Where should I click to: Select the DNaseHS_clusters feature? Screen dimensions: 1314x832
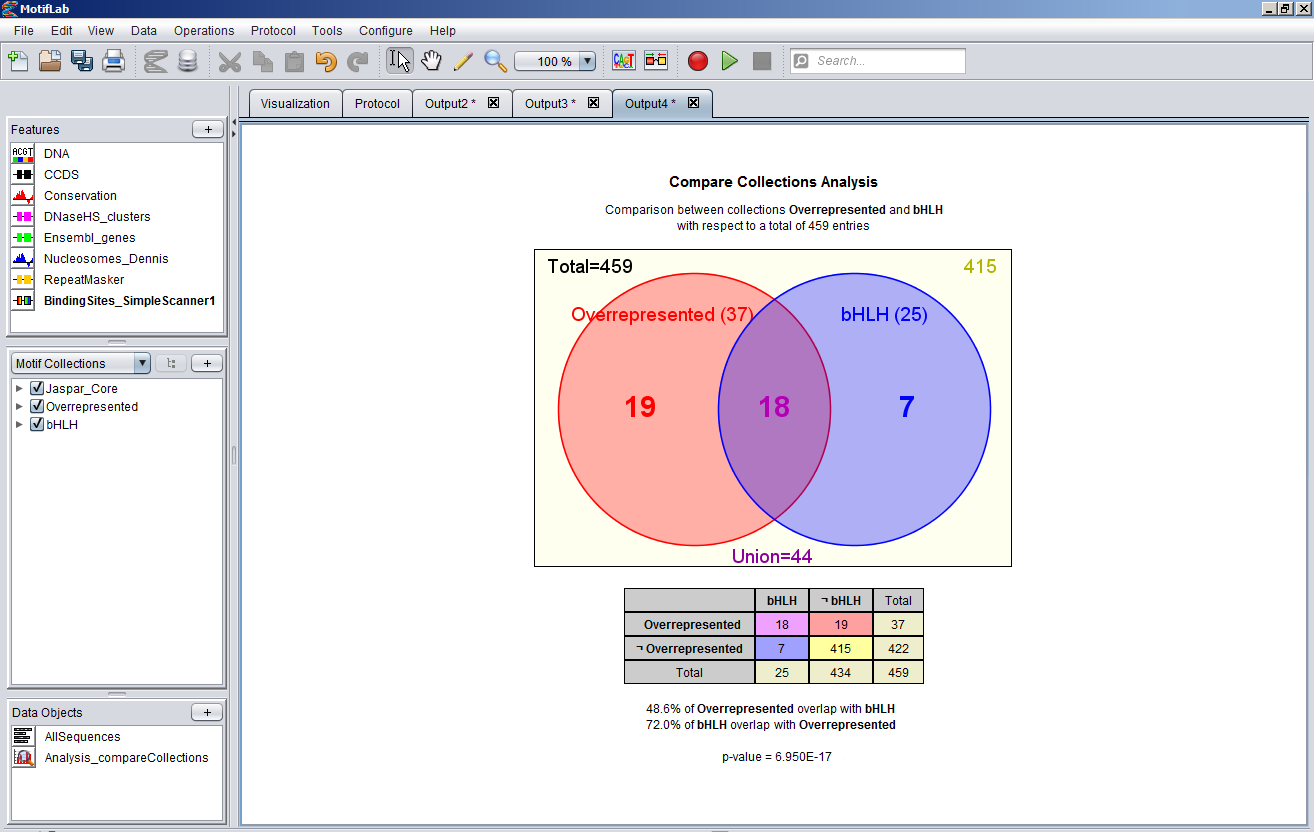click(116, 217)
